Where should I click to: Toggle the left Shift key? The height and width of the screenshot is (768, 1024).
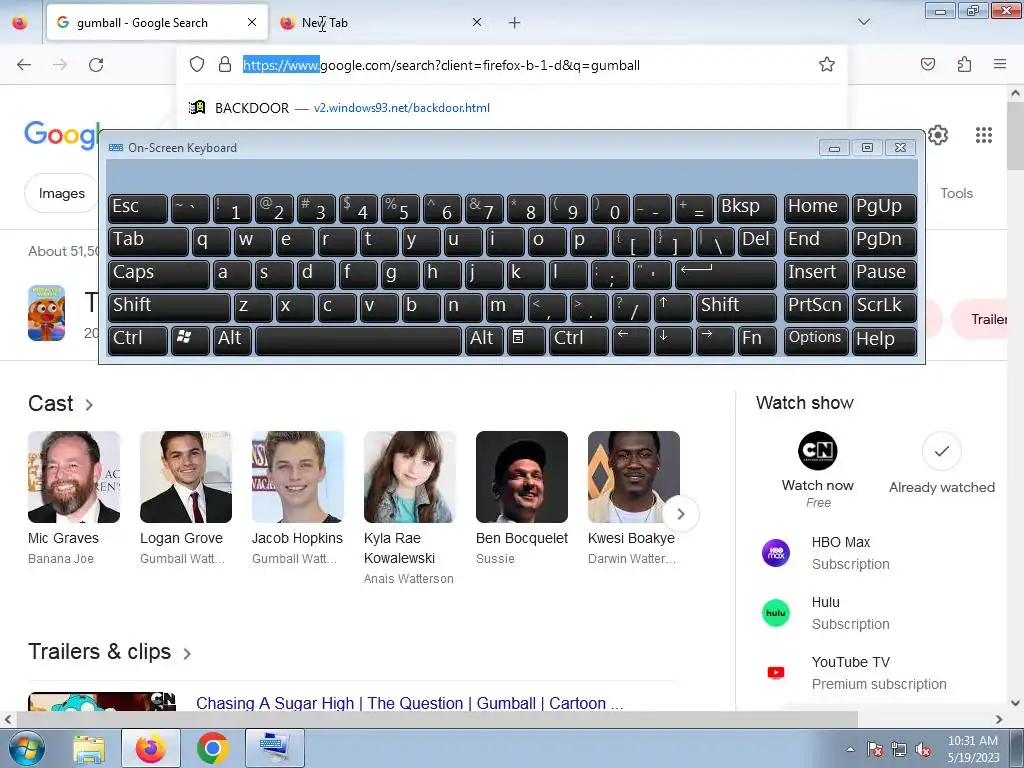169,307
